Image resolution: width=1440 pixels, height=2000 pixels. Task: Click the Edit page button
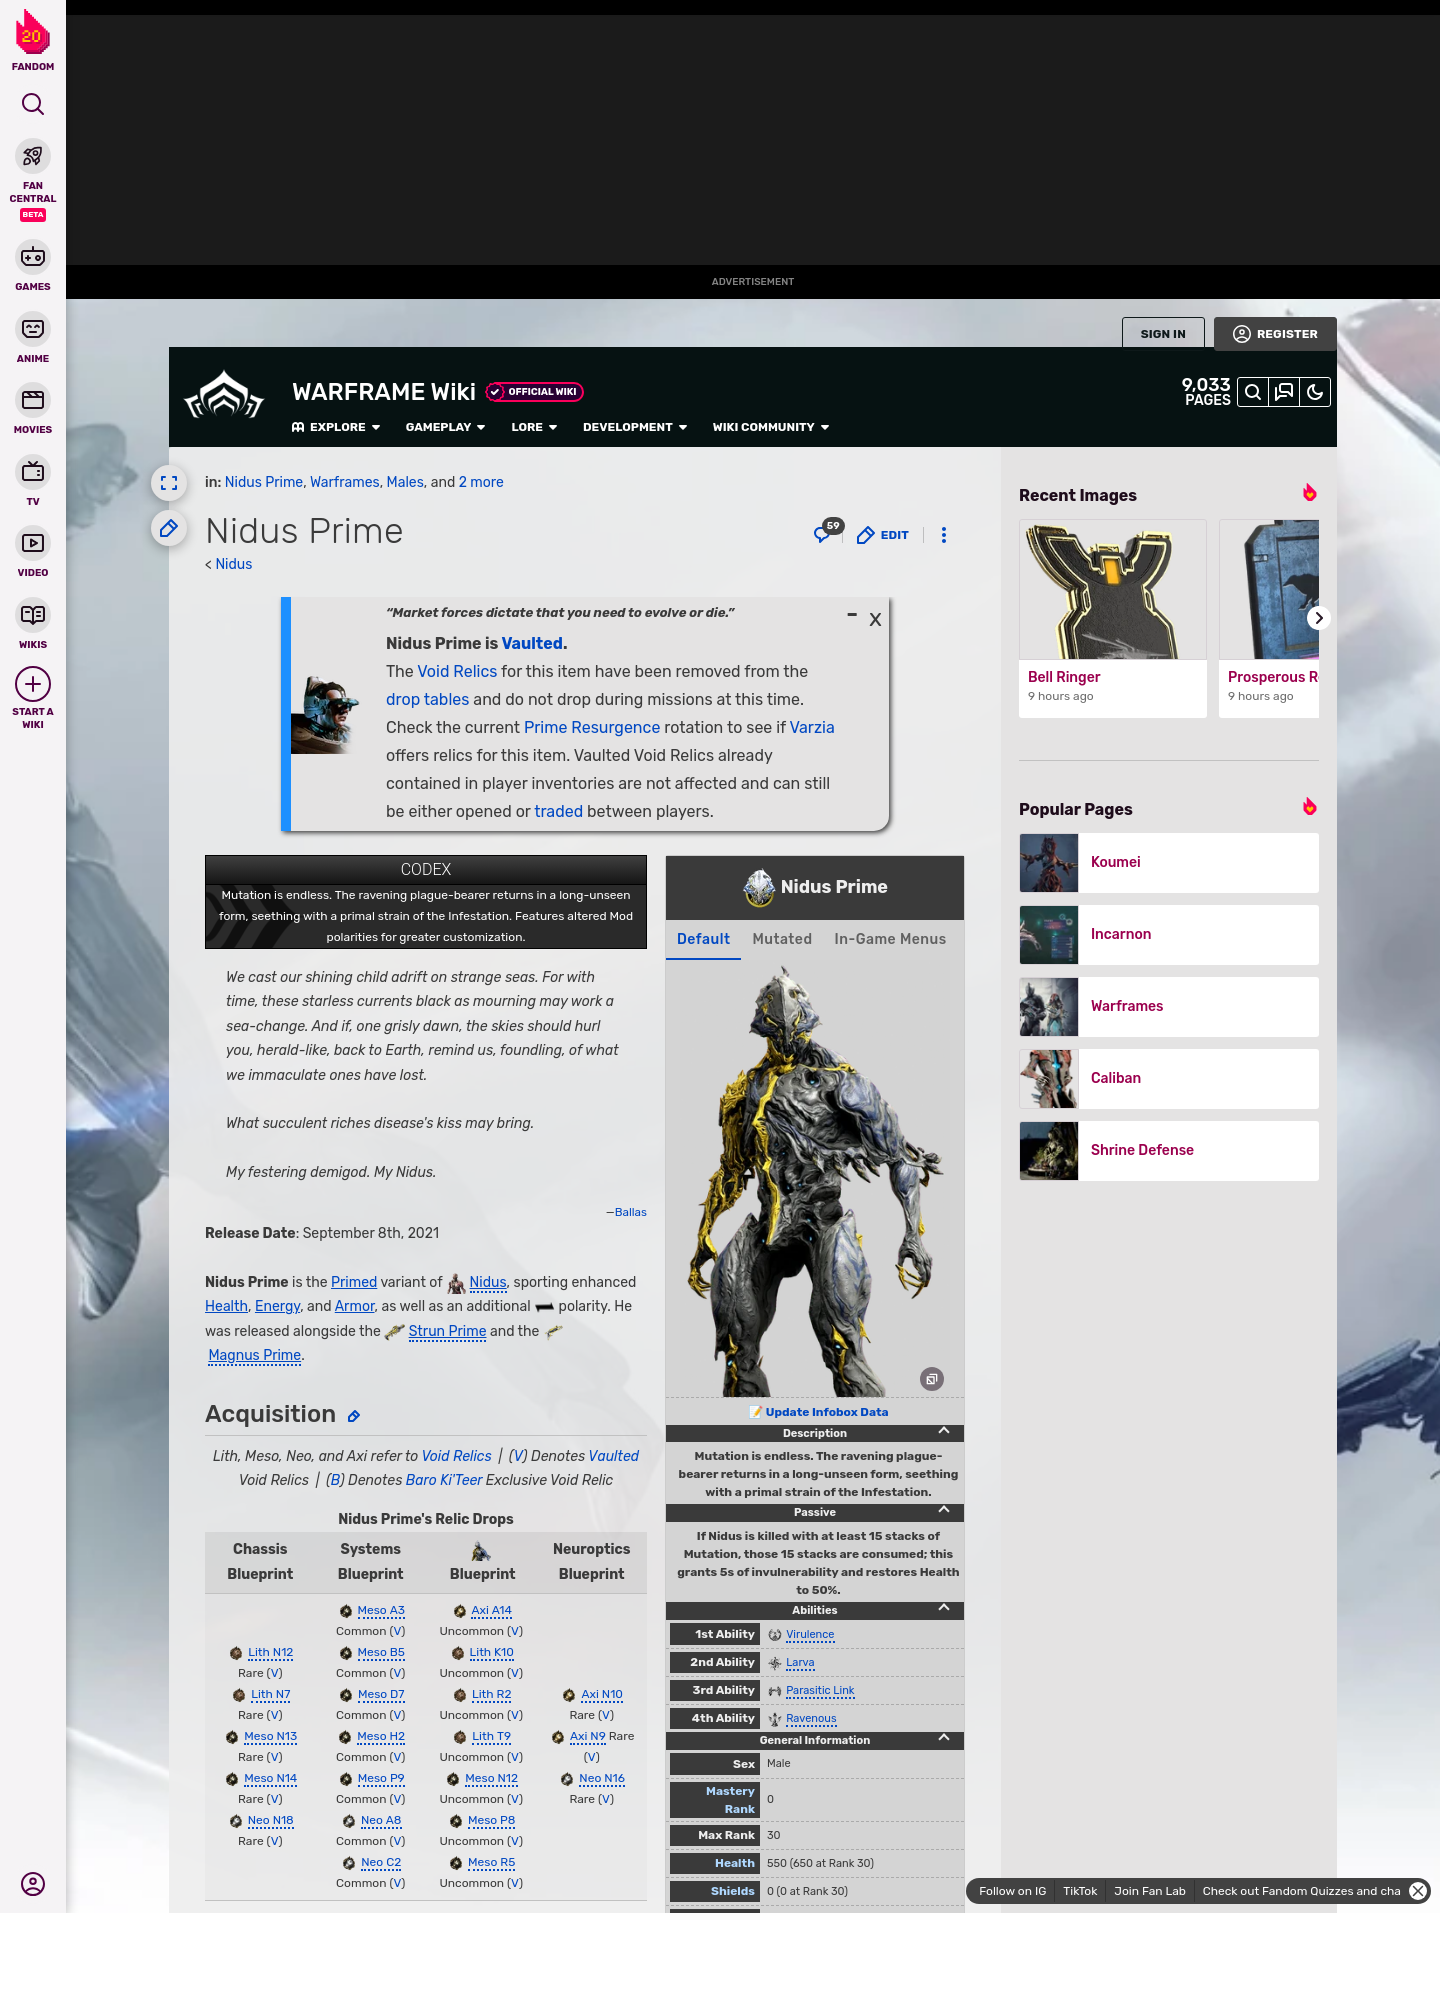[883, 535]
